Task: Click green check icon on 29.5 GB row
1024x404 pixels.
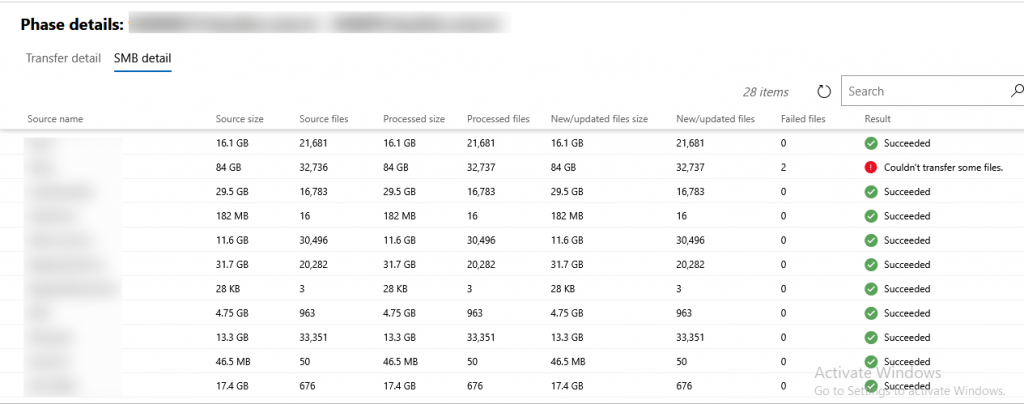Action: click(870, 192)
